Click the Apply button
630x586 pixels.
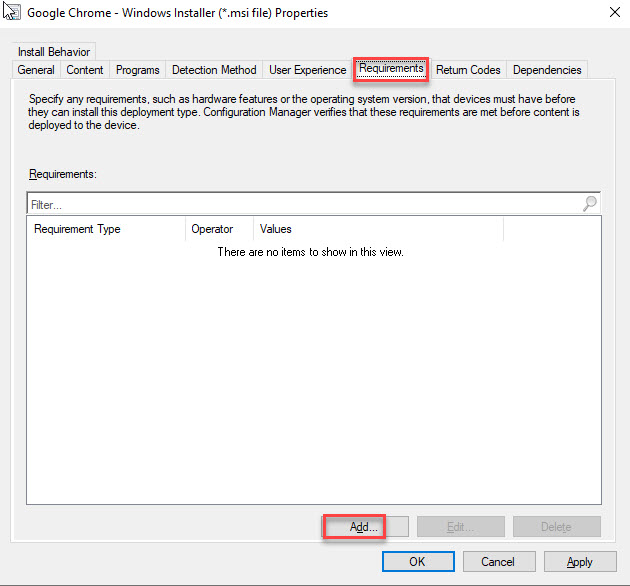[x=580, y=562]
